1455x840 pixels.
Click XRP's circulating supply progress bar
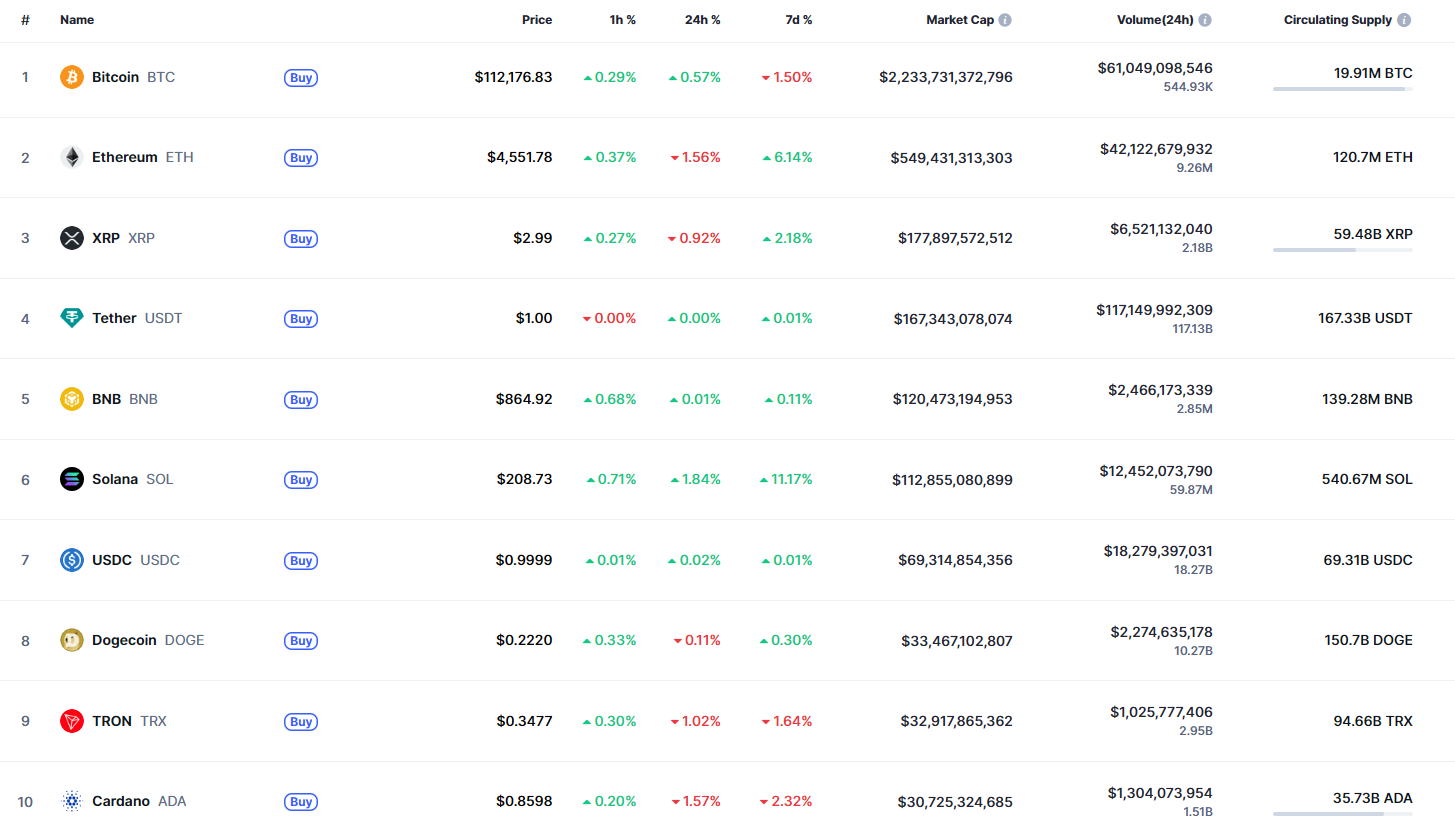(x=1343, y=250)
